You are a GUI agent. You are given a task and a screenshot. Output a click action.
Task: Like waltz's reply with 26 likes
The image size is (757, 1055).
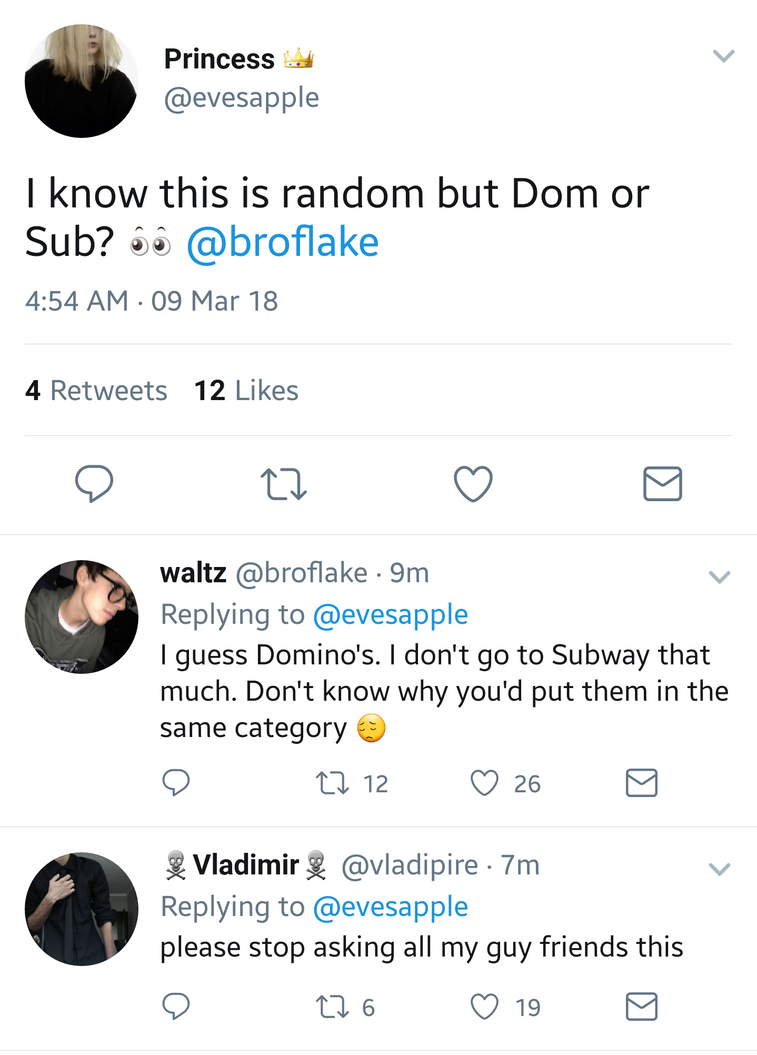coord(505,783)
